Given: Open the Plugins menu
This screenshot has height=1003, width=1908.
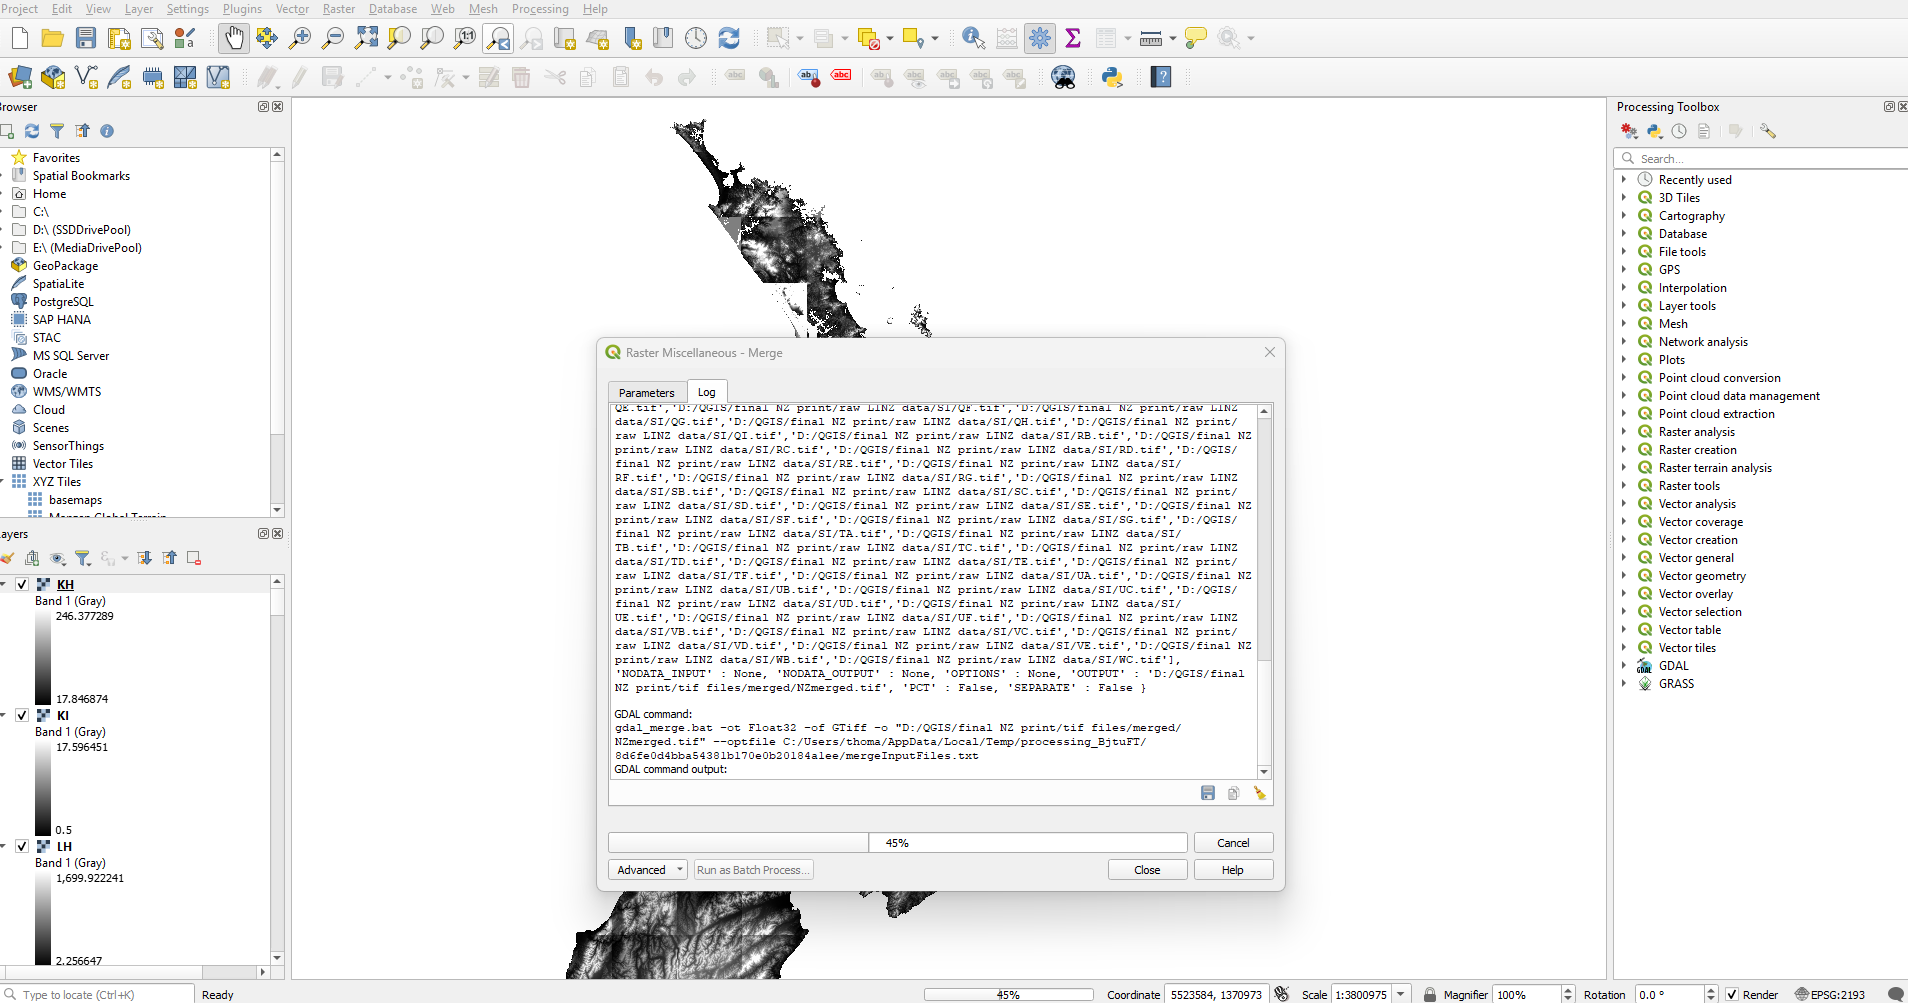Looking at the screenshot, I should [x=242, y=9].
